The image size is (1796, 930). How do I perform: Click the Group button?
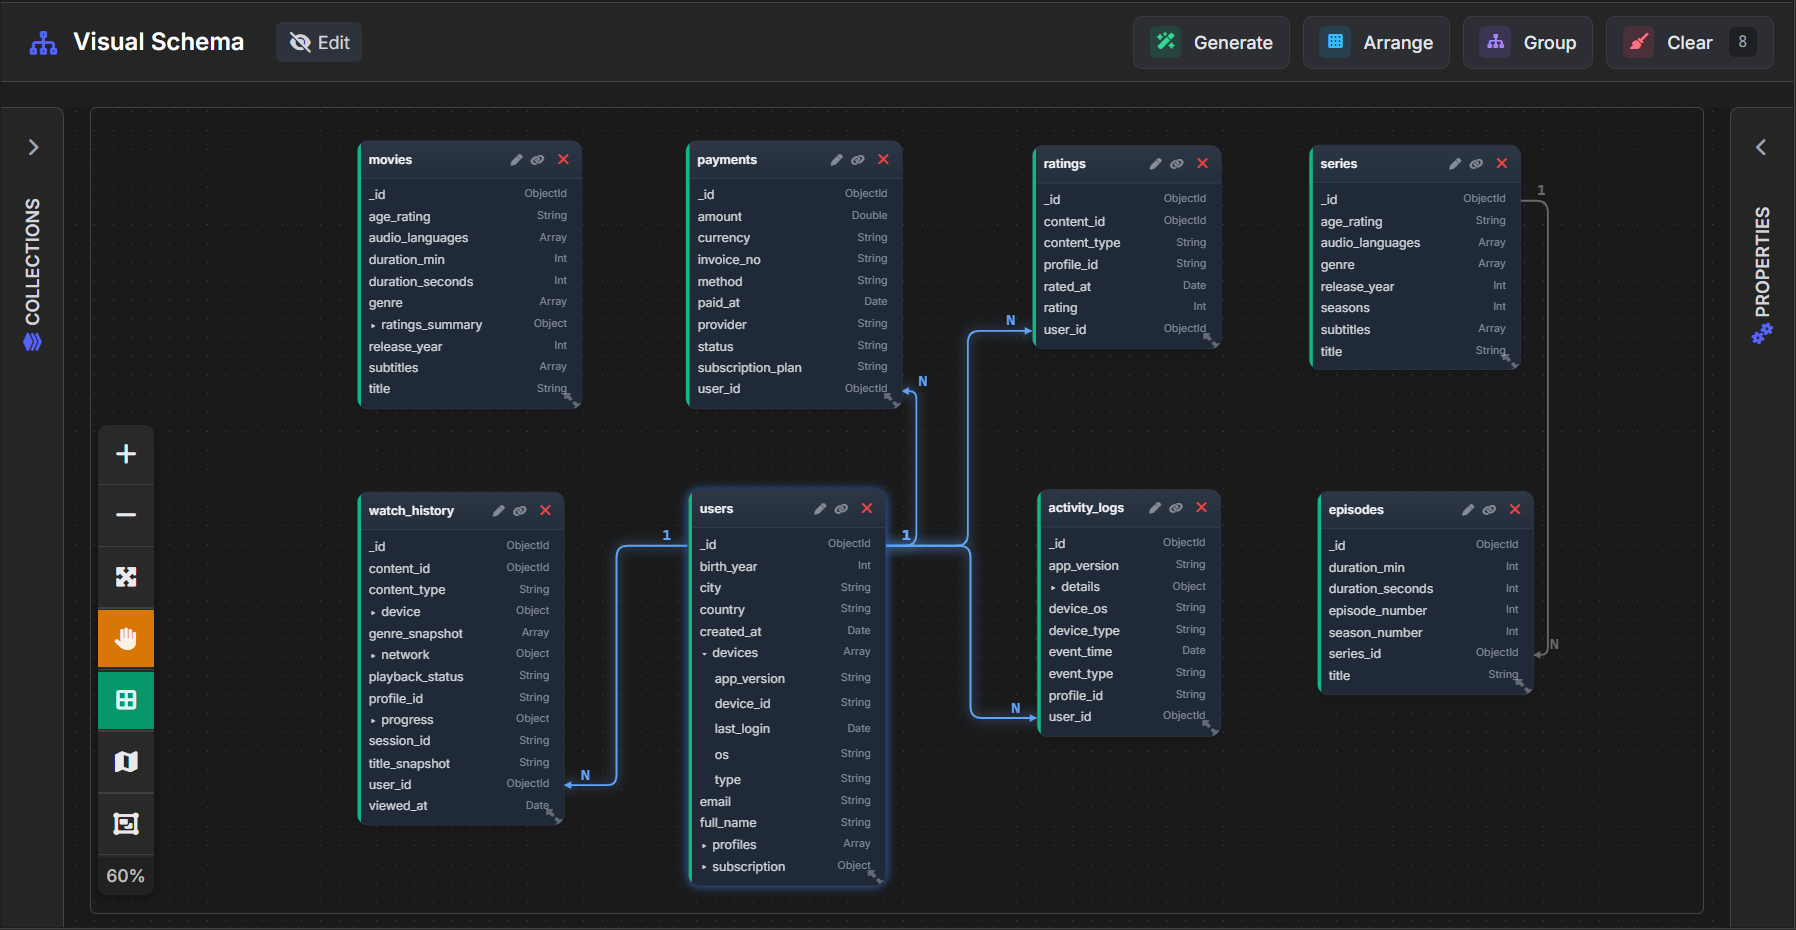point(1528,43)
